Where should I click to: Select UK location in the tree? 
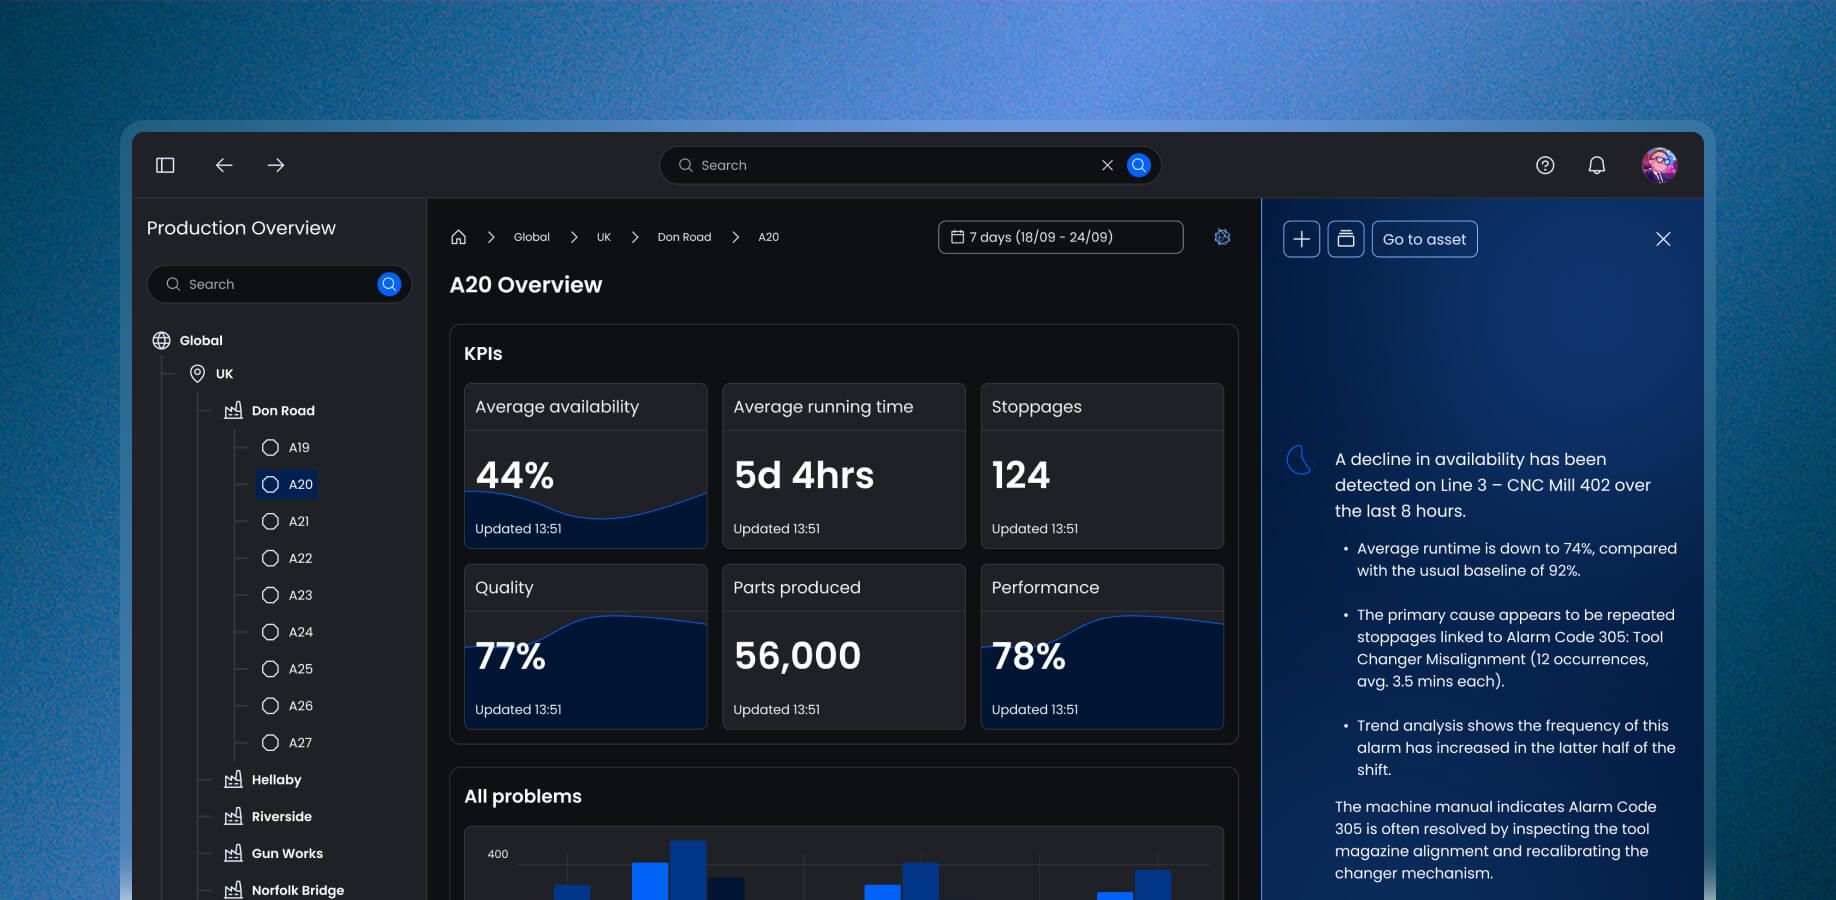[x=224, y=374]
